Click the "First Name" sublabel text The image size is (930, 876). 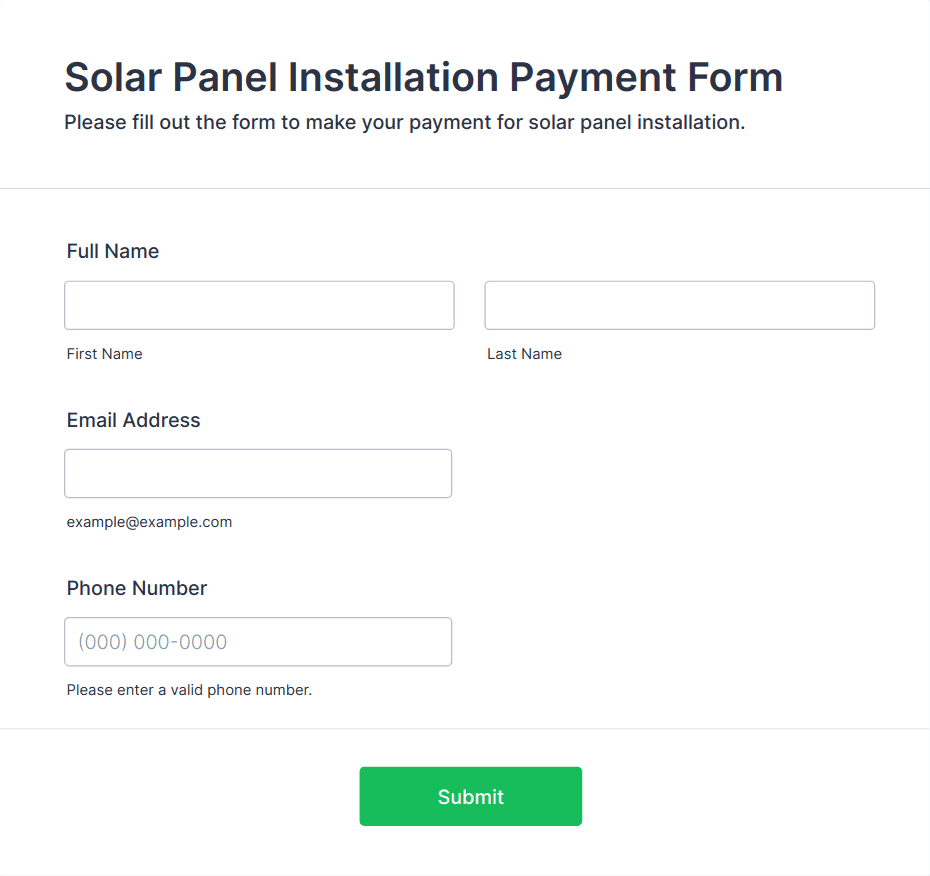pos(105,354)
